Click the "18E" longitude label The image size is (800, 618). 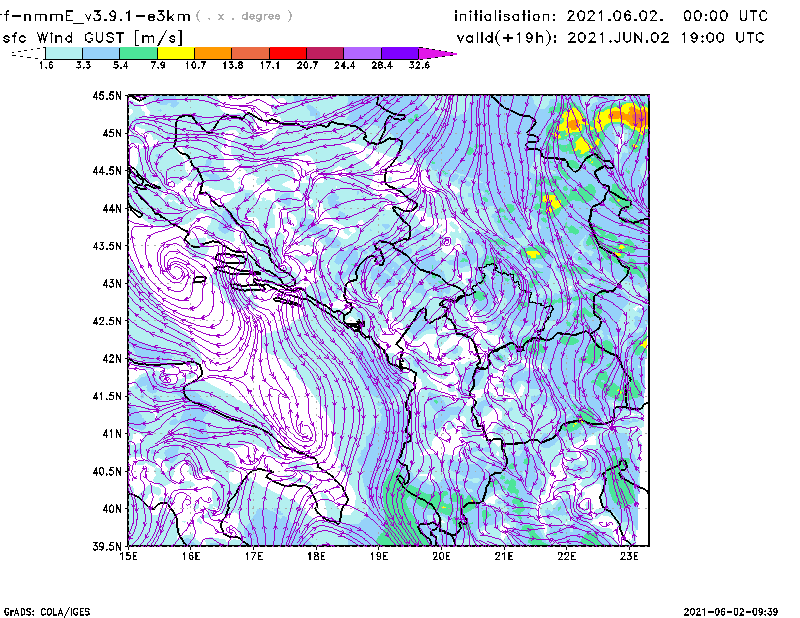316,556
